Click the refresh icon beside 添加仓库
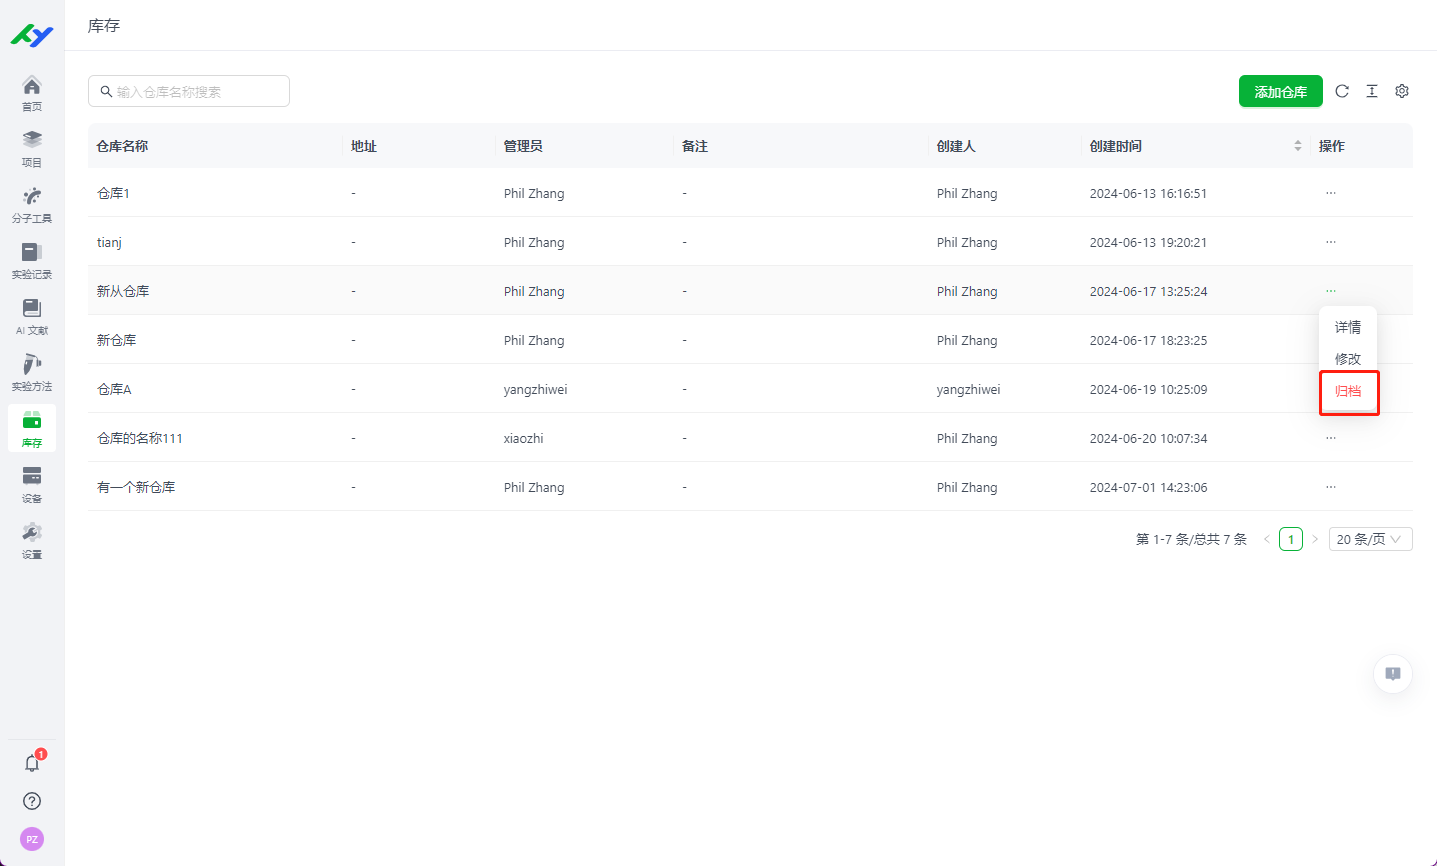The height and width of the screenshot is (866, 1437). [1342, 91]
